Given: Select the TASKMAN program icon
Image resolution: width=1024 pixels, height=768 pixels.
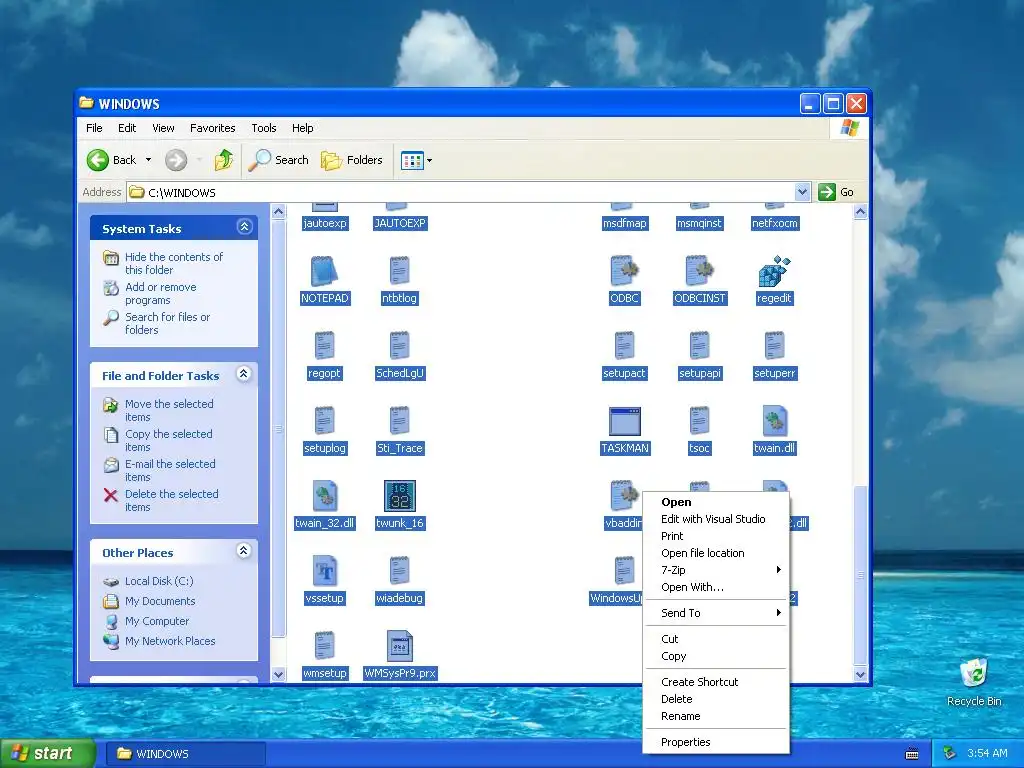Looking at the screenshot, I should tap(624, 421).
